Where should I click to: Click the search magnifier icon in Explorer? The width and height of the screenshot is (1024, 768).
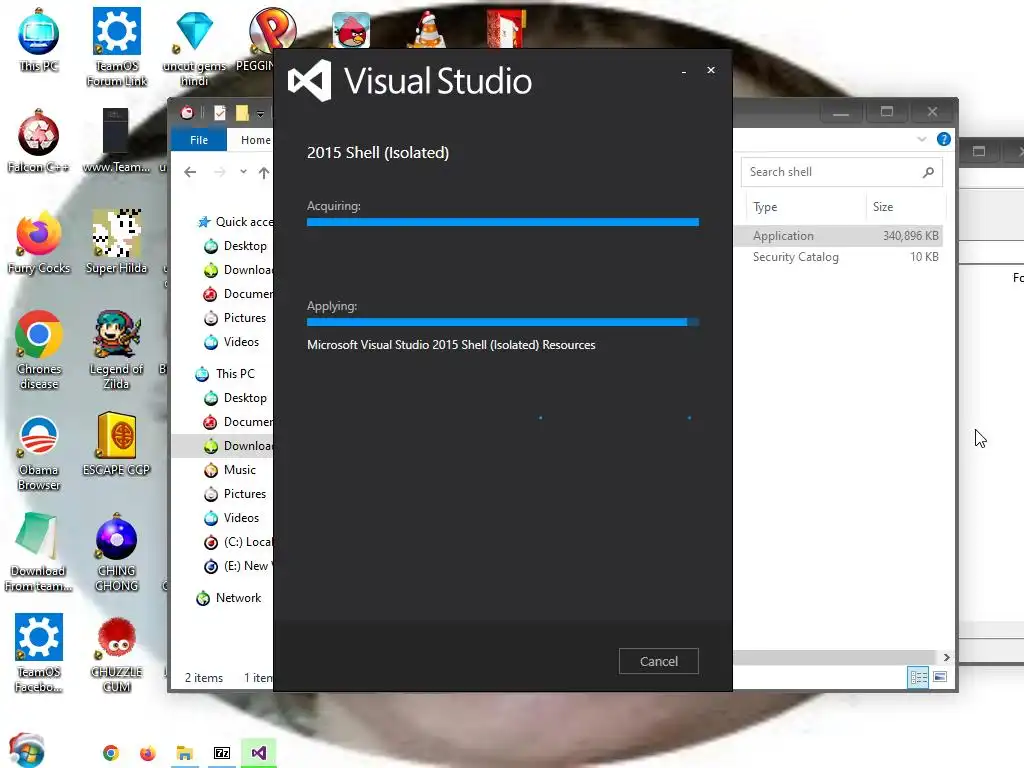tap(928, 172)
